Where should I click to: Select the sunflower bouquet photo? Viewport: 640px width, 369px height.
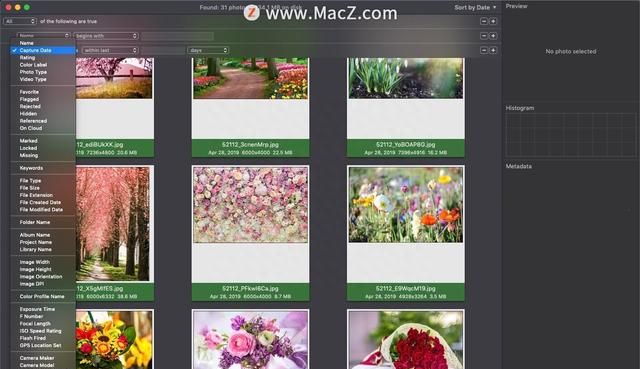click(x=114, y=340)
